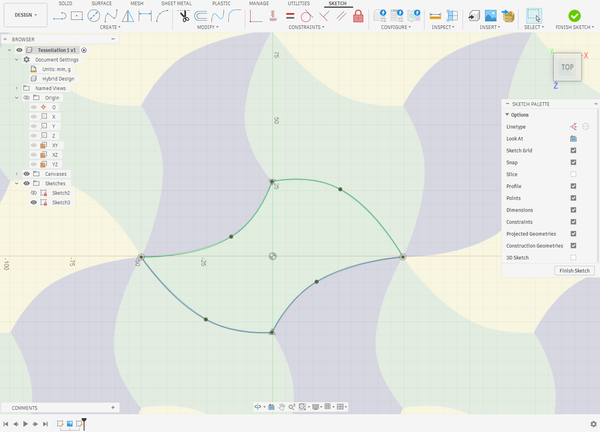Viewport: 600px width, 432px height.
Task: Switch to the UTILITIES tab
Action: pyautogui.click(x=299, y=3)
